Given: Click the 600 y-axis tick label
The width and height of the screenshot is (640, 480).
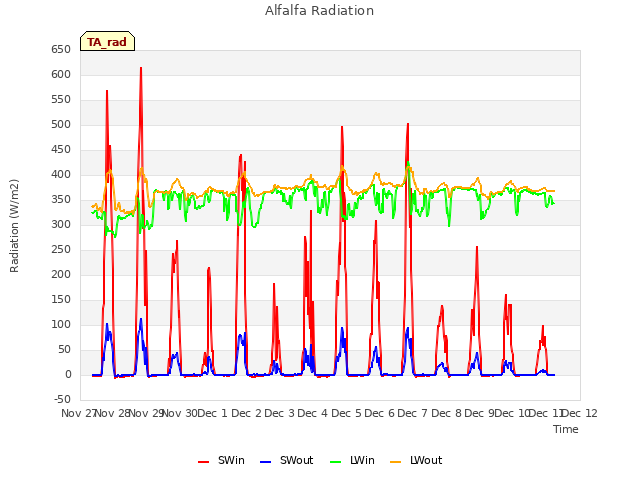Looking at the screenshot, I should point(61,74).
